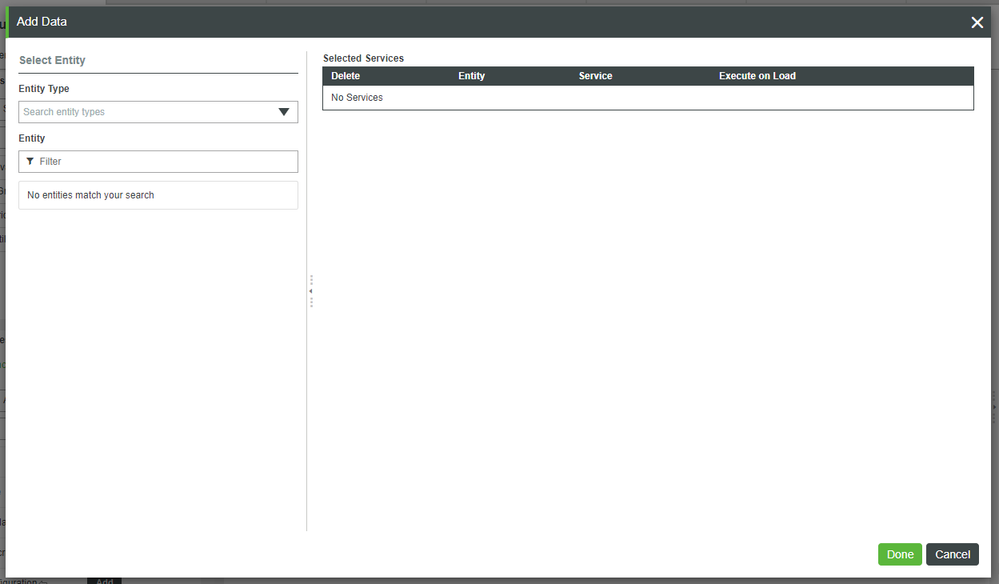Click the Service column header
The image size is (999, 584).
pyautogui.click(x=595, y=76)
